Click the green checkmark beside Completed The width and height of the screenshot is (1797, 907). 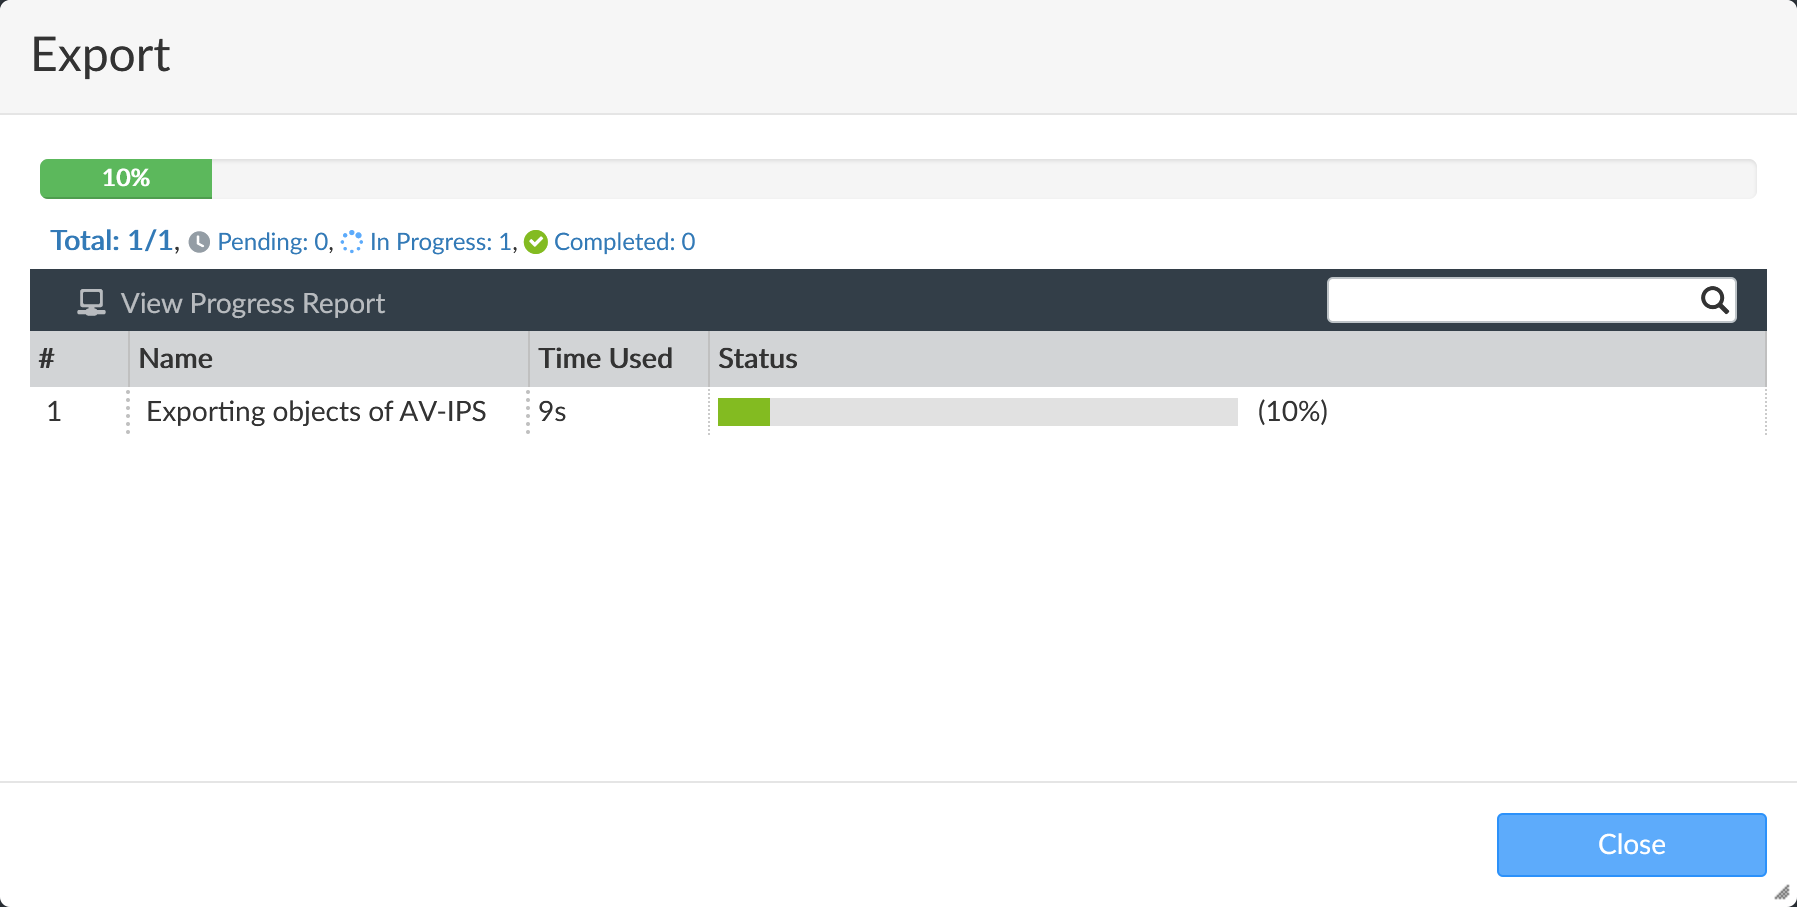(536, 241)
